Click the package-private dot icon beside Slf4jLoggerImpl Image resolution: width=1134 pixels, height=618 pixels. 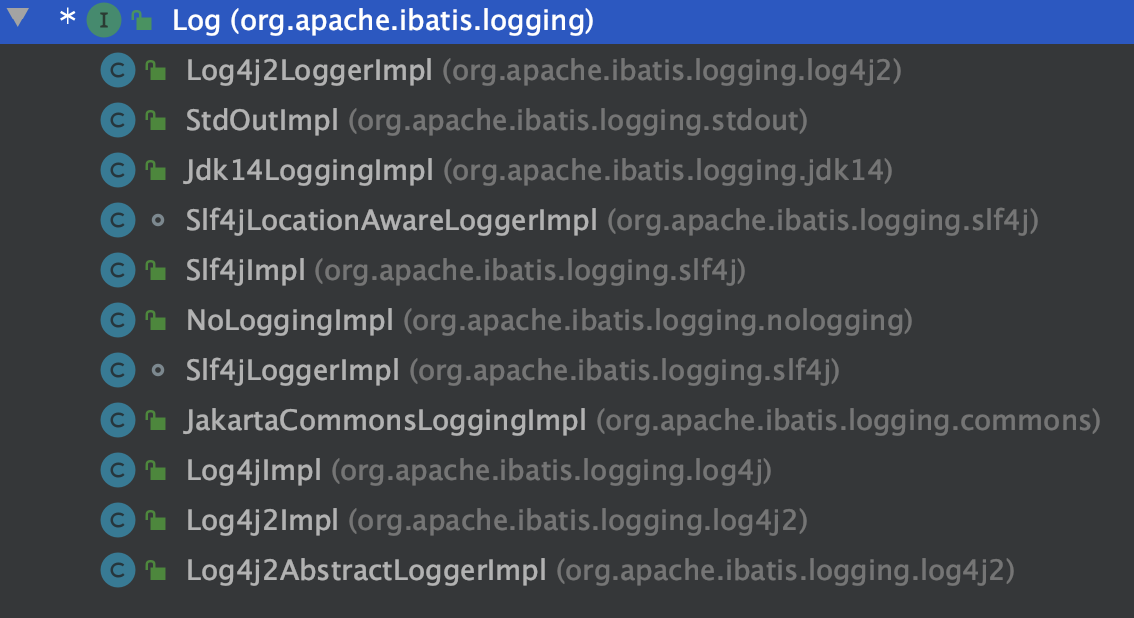pyautogui.click(x=156, y=371)
